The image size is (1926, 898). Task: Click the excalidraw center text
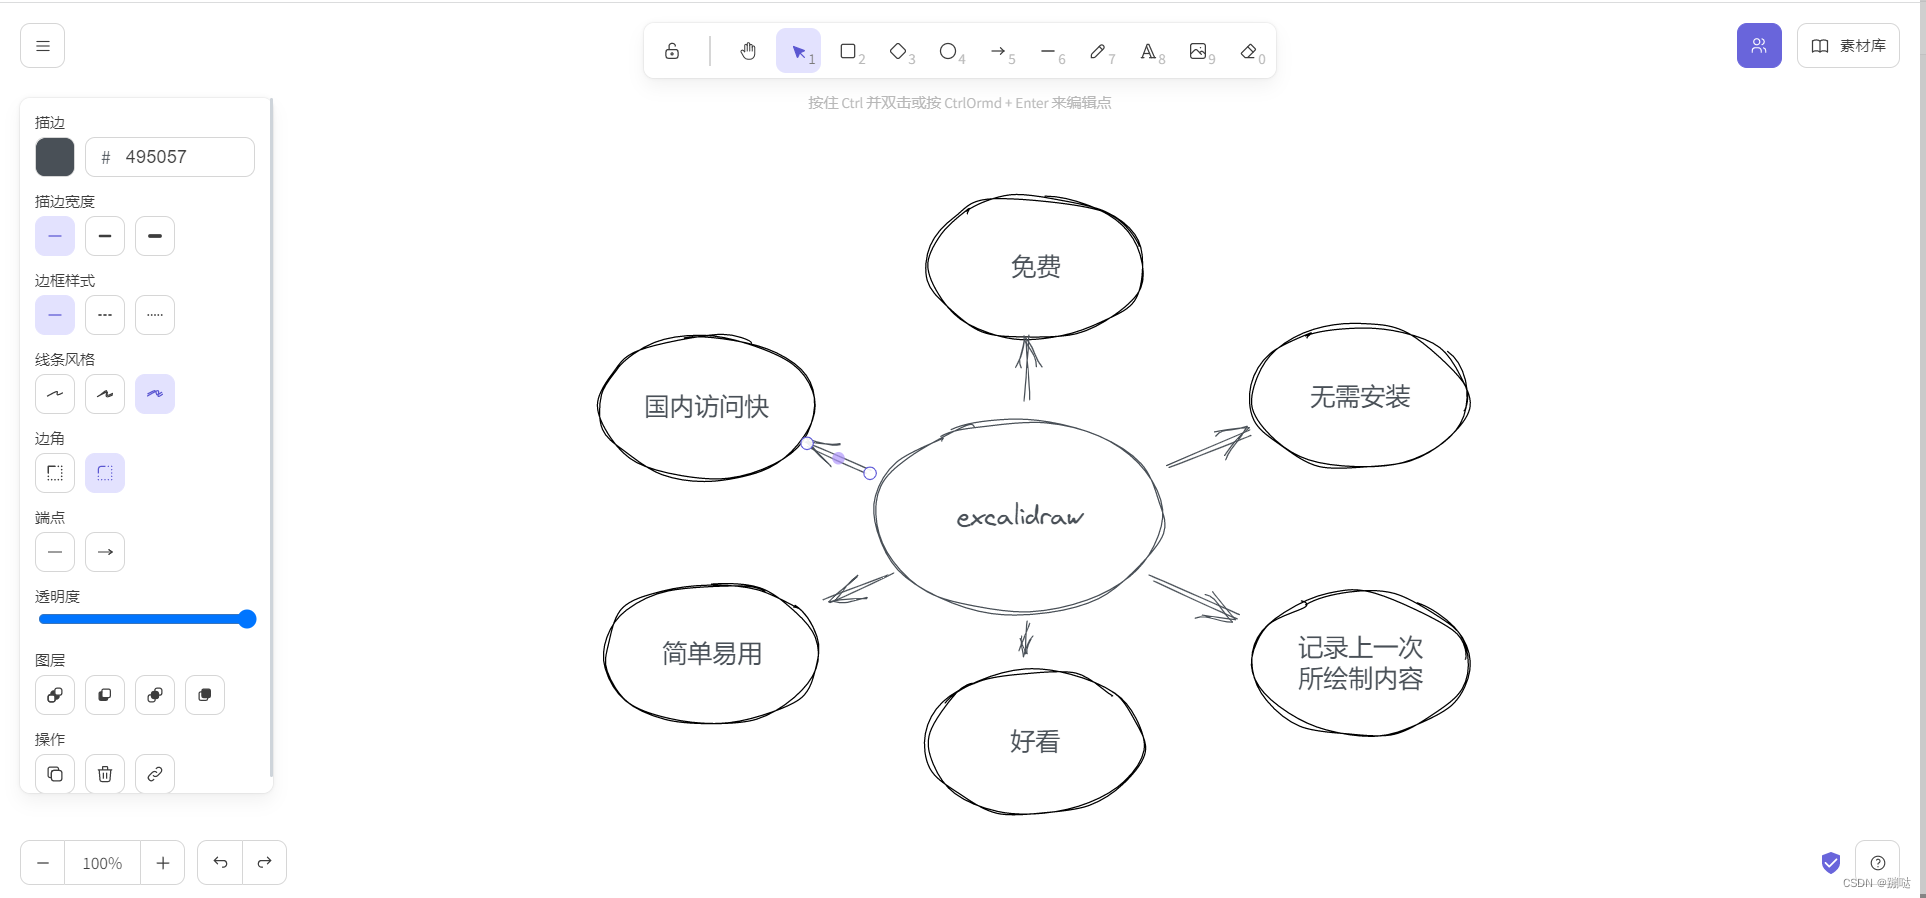(x=1020, y=516)
